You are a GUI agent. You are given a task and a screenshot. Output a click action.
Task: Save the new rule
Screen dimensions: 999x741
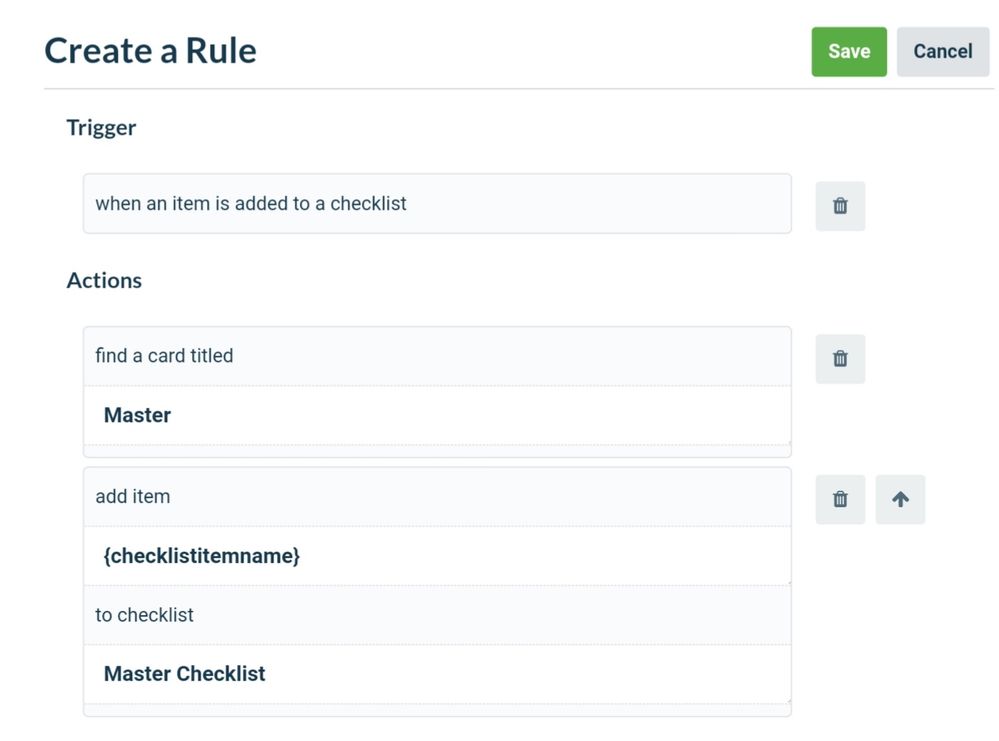[849, 52]
